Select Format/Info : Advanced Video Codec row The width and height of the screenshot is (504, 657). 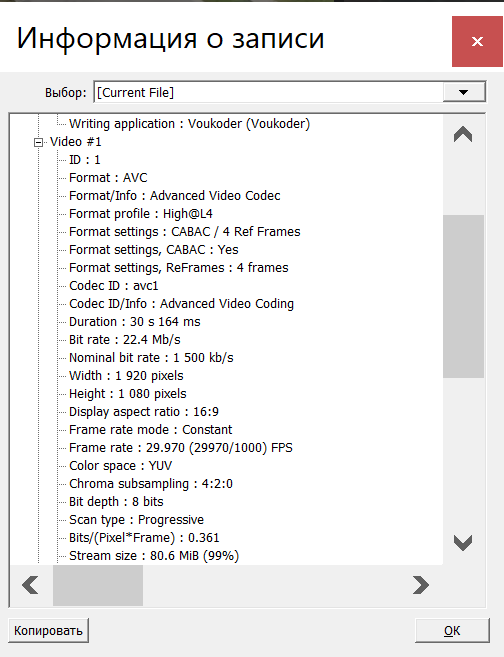[175, 196]
